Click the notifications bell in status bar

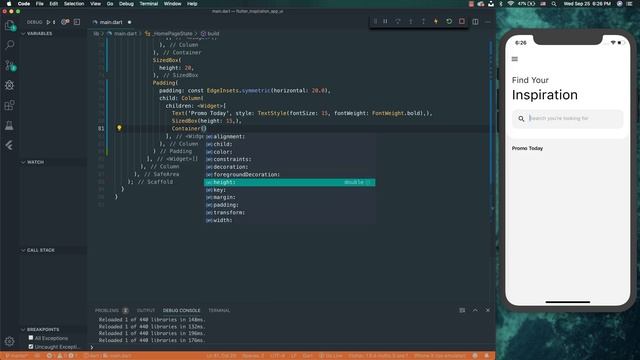[487, 356]
